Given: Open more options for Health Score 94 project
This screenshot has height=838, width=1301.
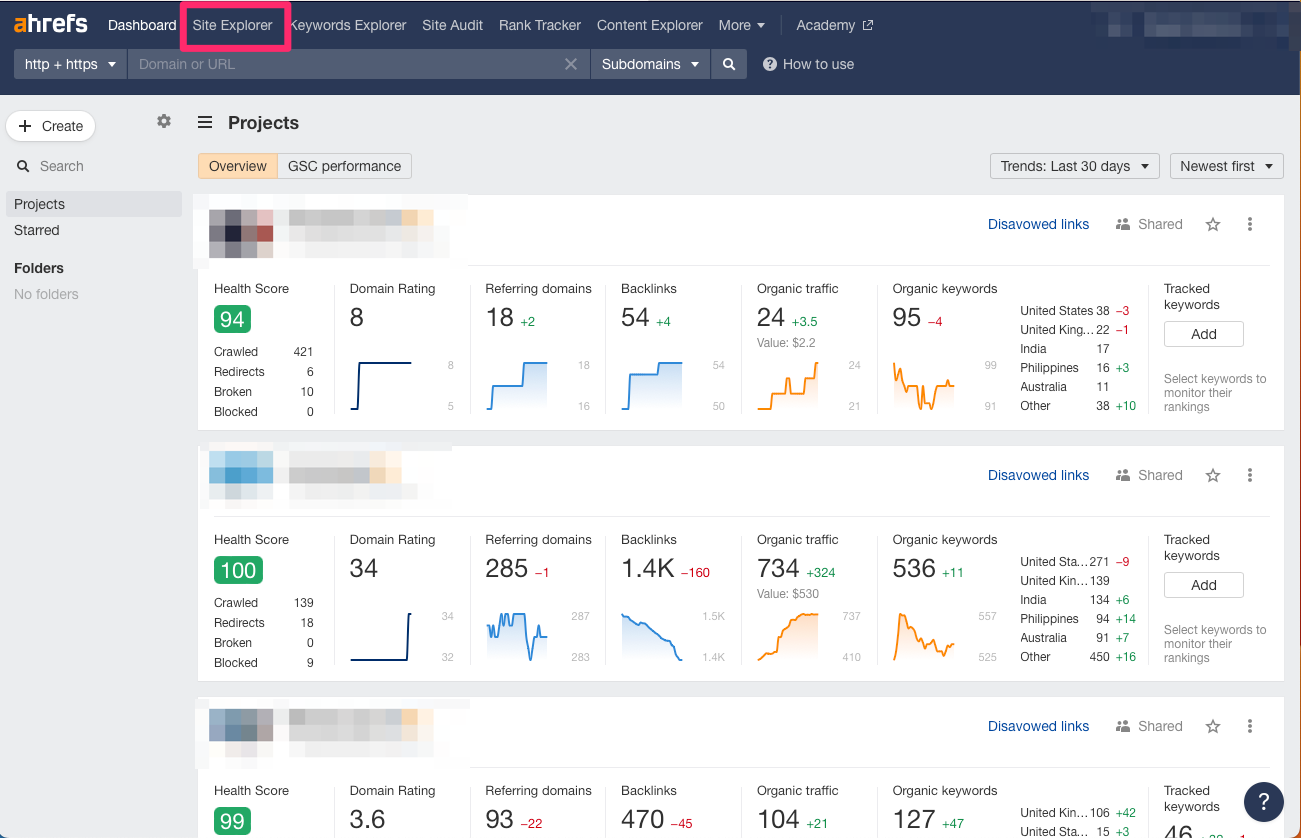Looking at the screenshot, I should point(1250,224).
